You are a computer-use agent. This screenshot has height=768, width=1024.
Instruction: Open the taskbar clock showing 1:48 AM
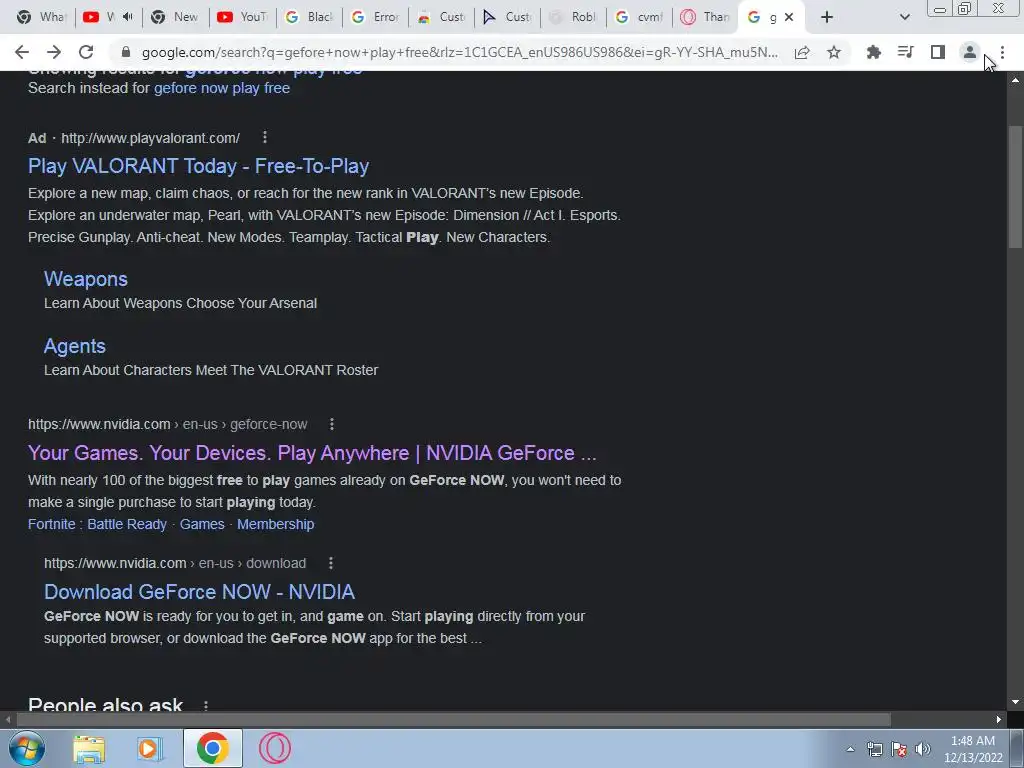972,749
